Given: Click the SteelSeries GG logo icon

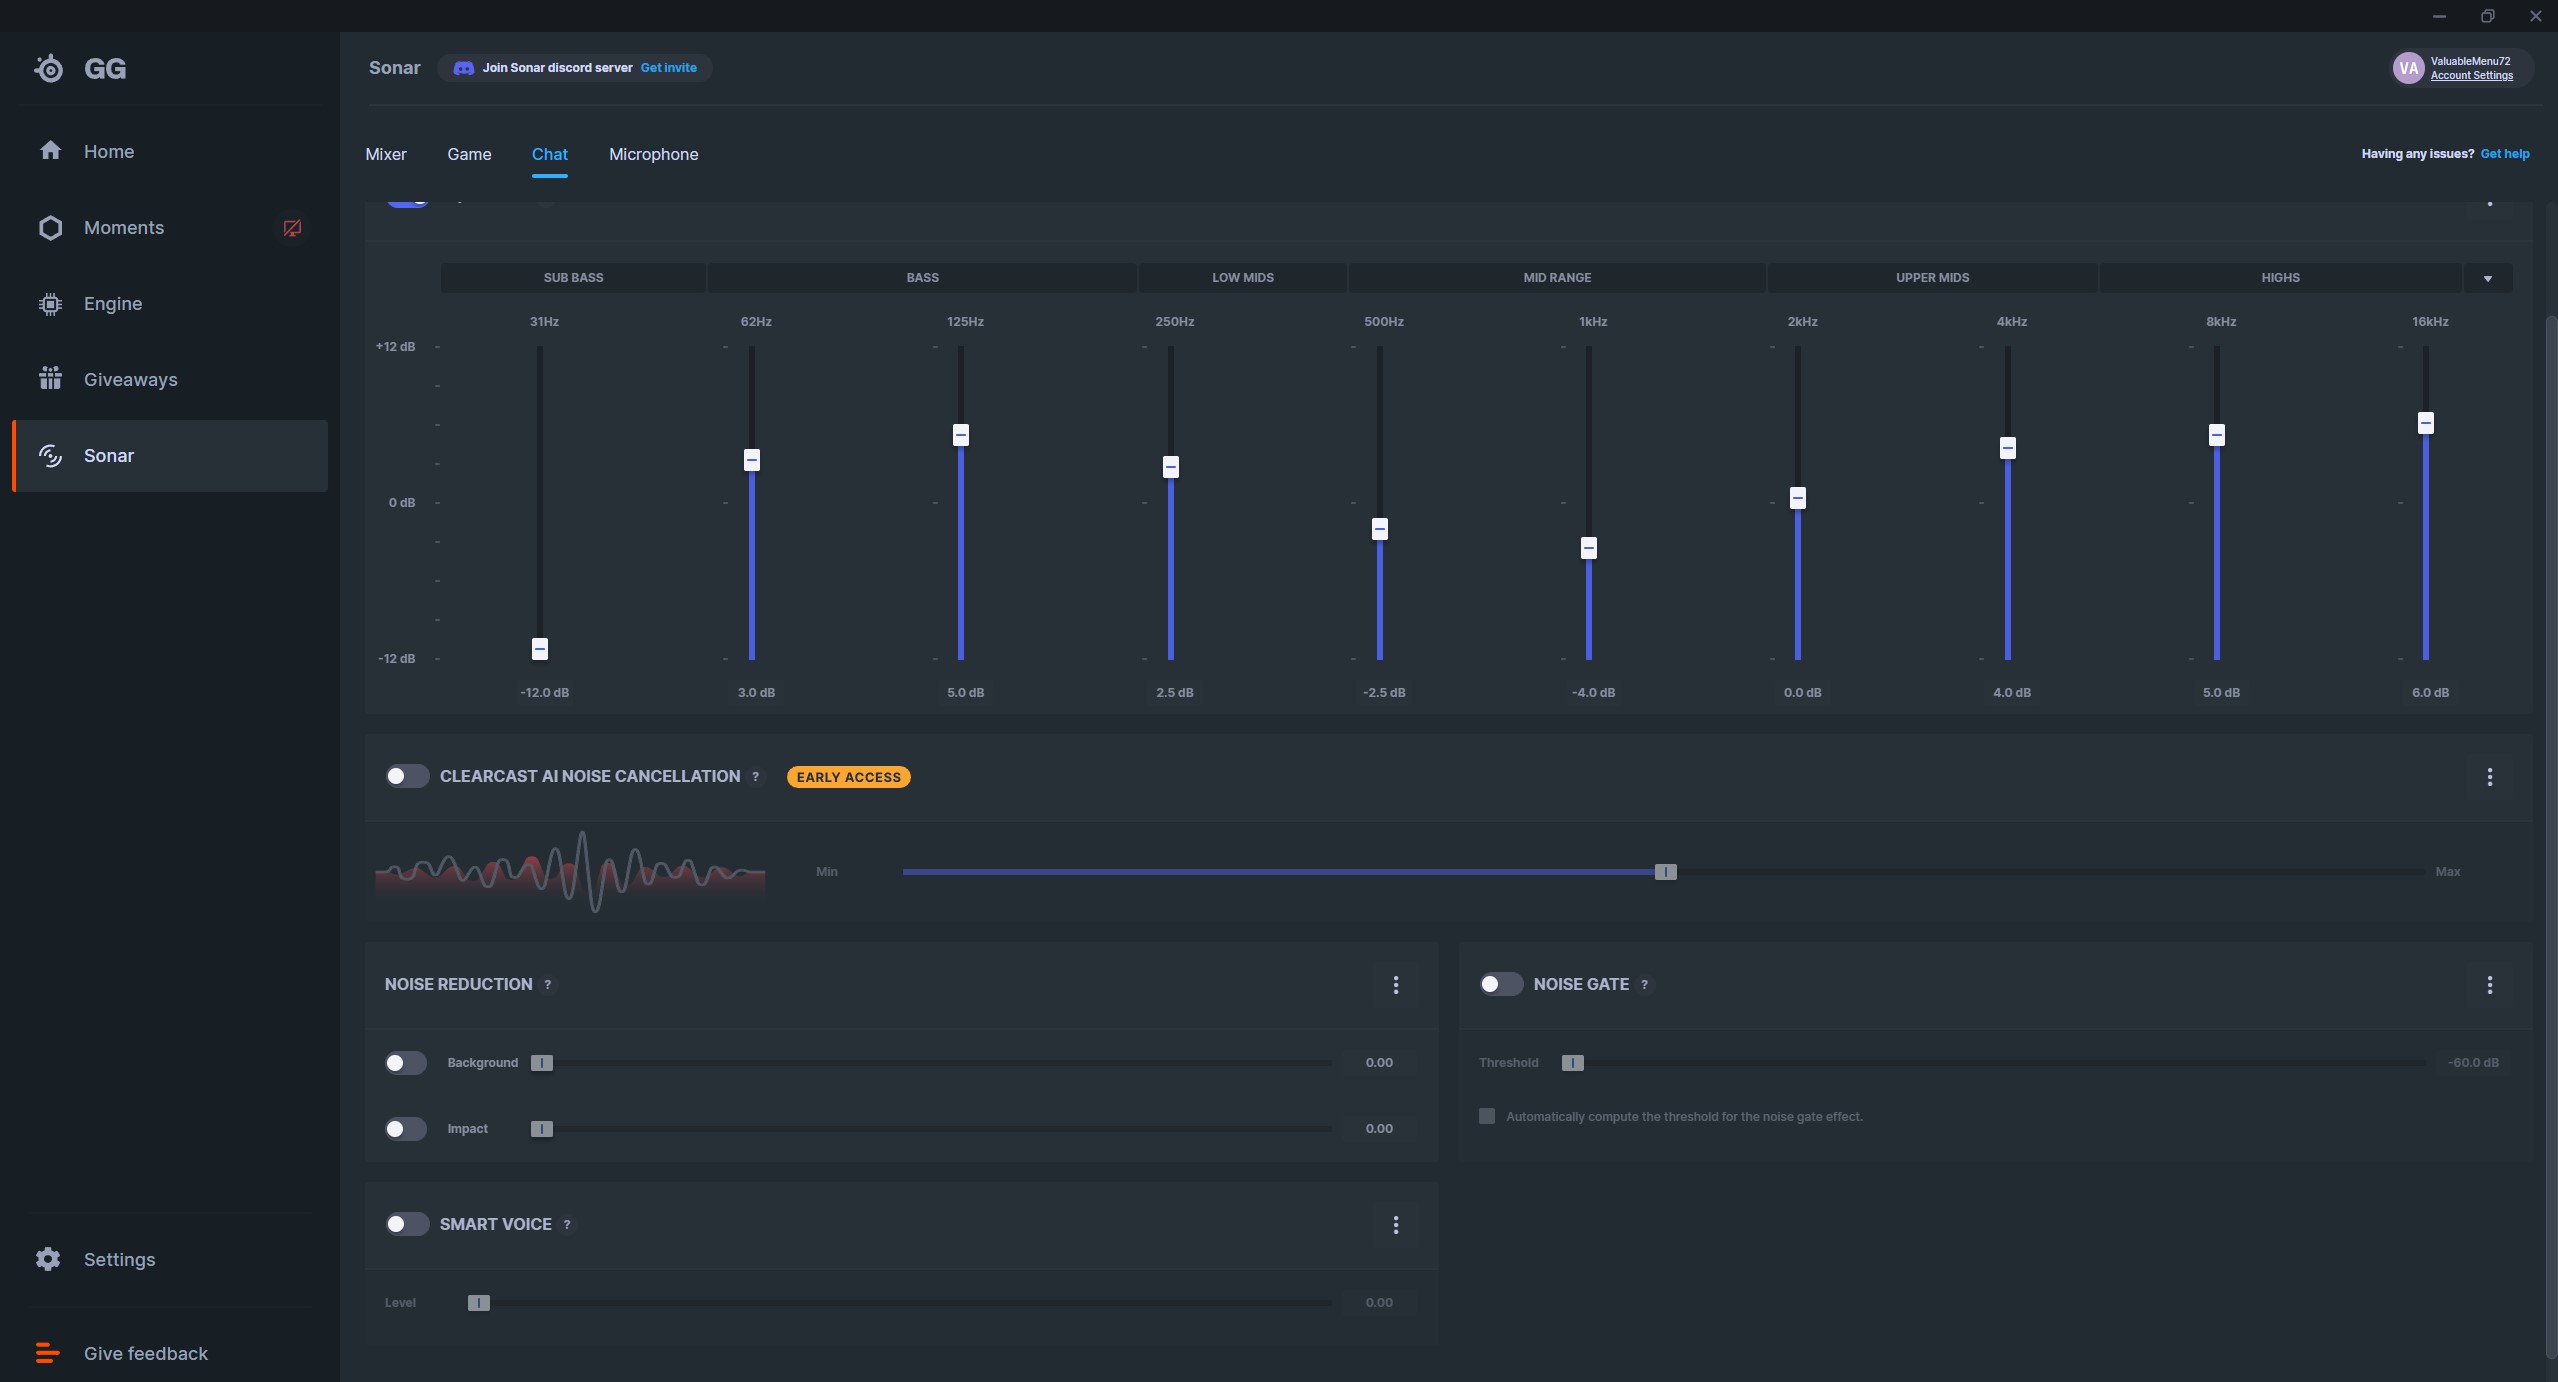Looking at the screenshot, I should (x=48, y=68).
